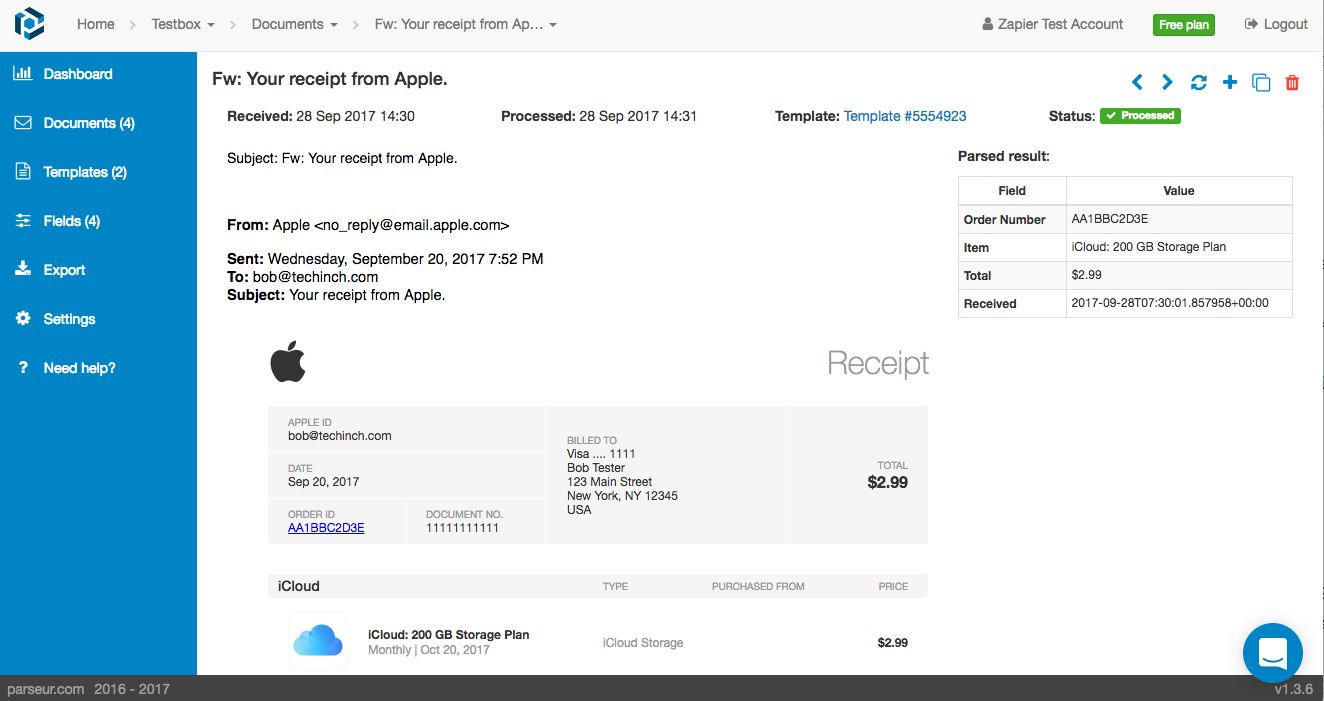Viewport: 1324px width, 701px height.
Task: Click the Parseur logo icon
Action: [29, 24]
